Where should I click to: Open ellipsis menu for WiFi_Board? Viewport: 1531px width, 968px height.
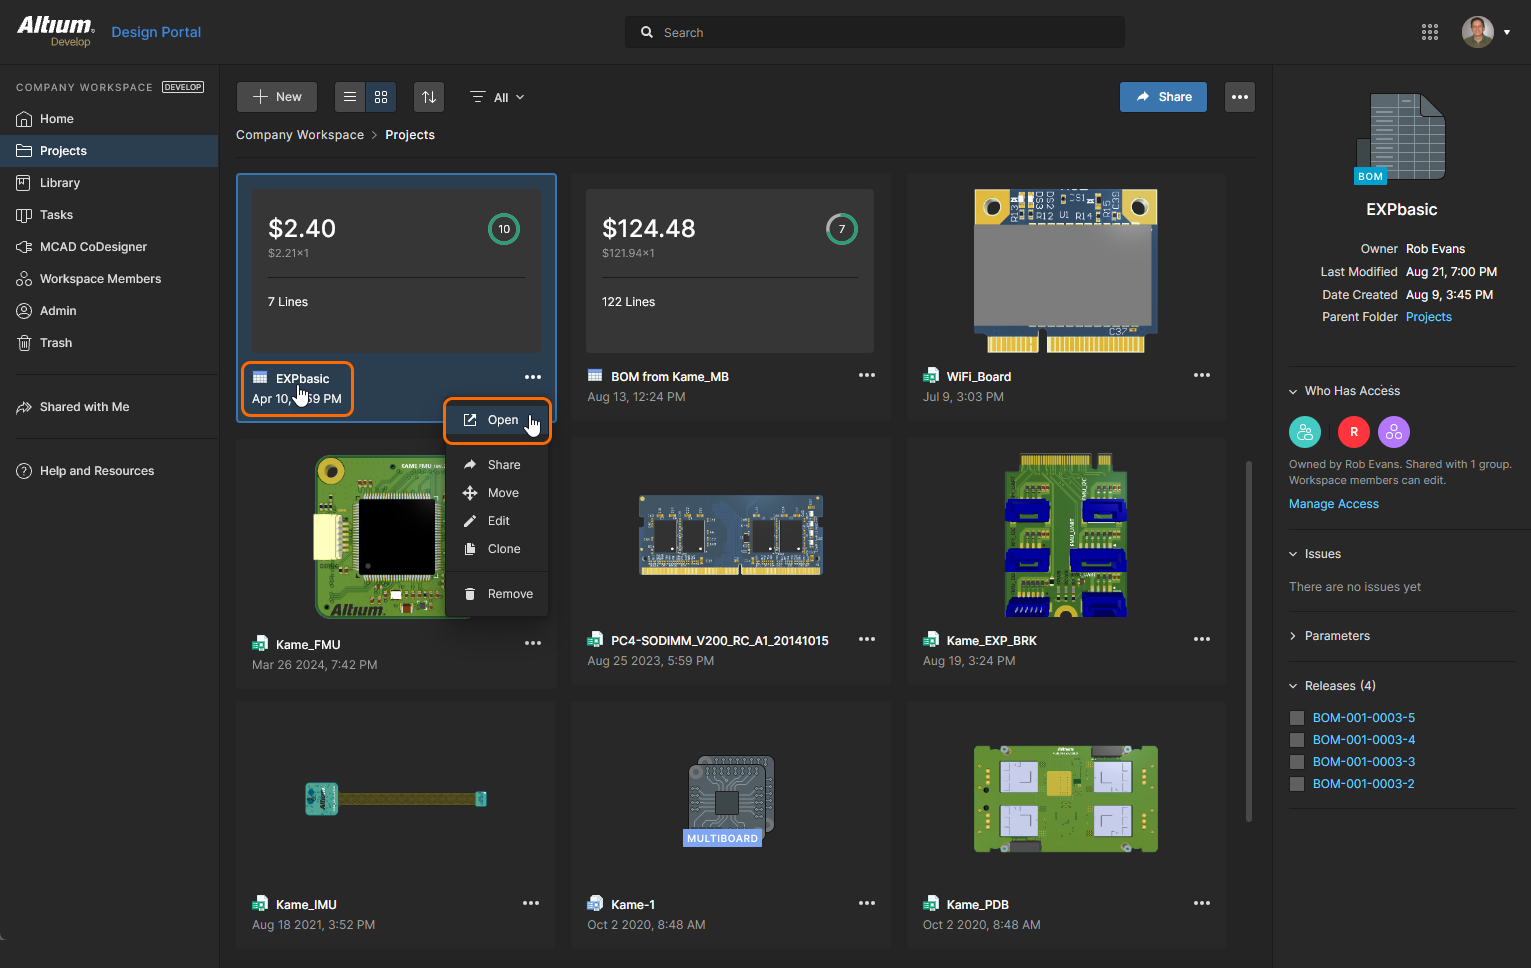point(1202,375)
